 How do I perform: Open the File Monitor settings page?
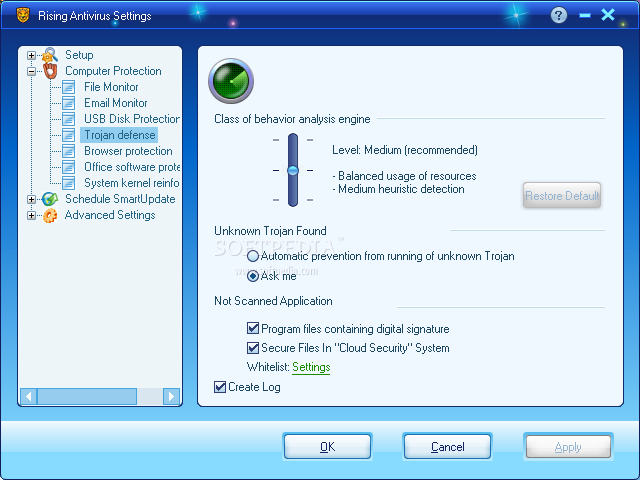point(111,87)
